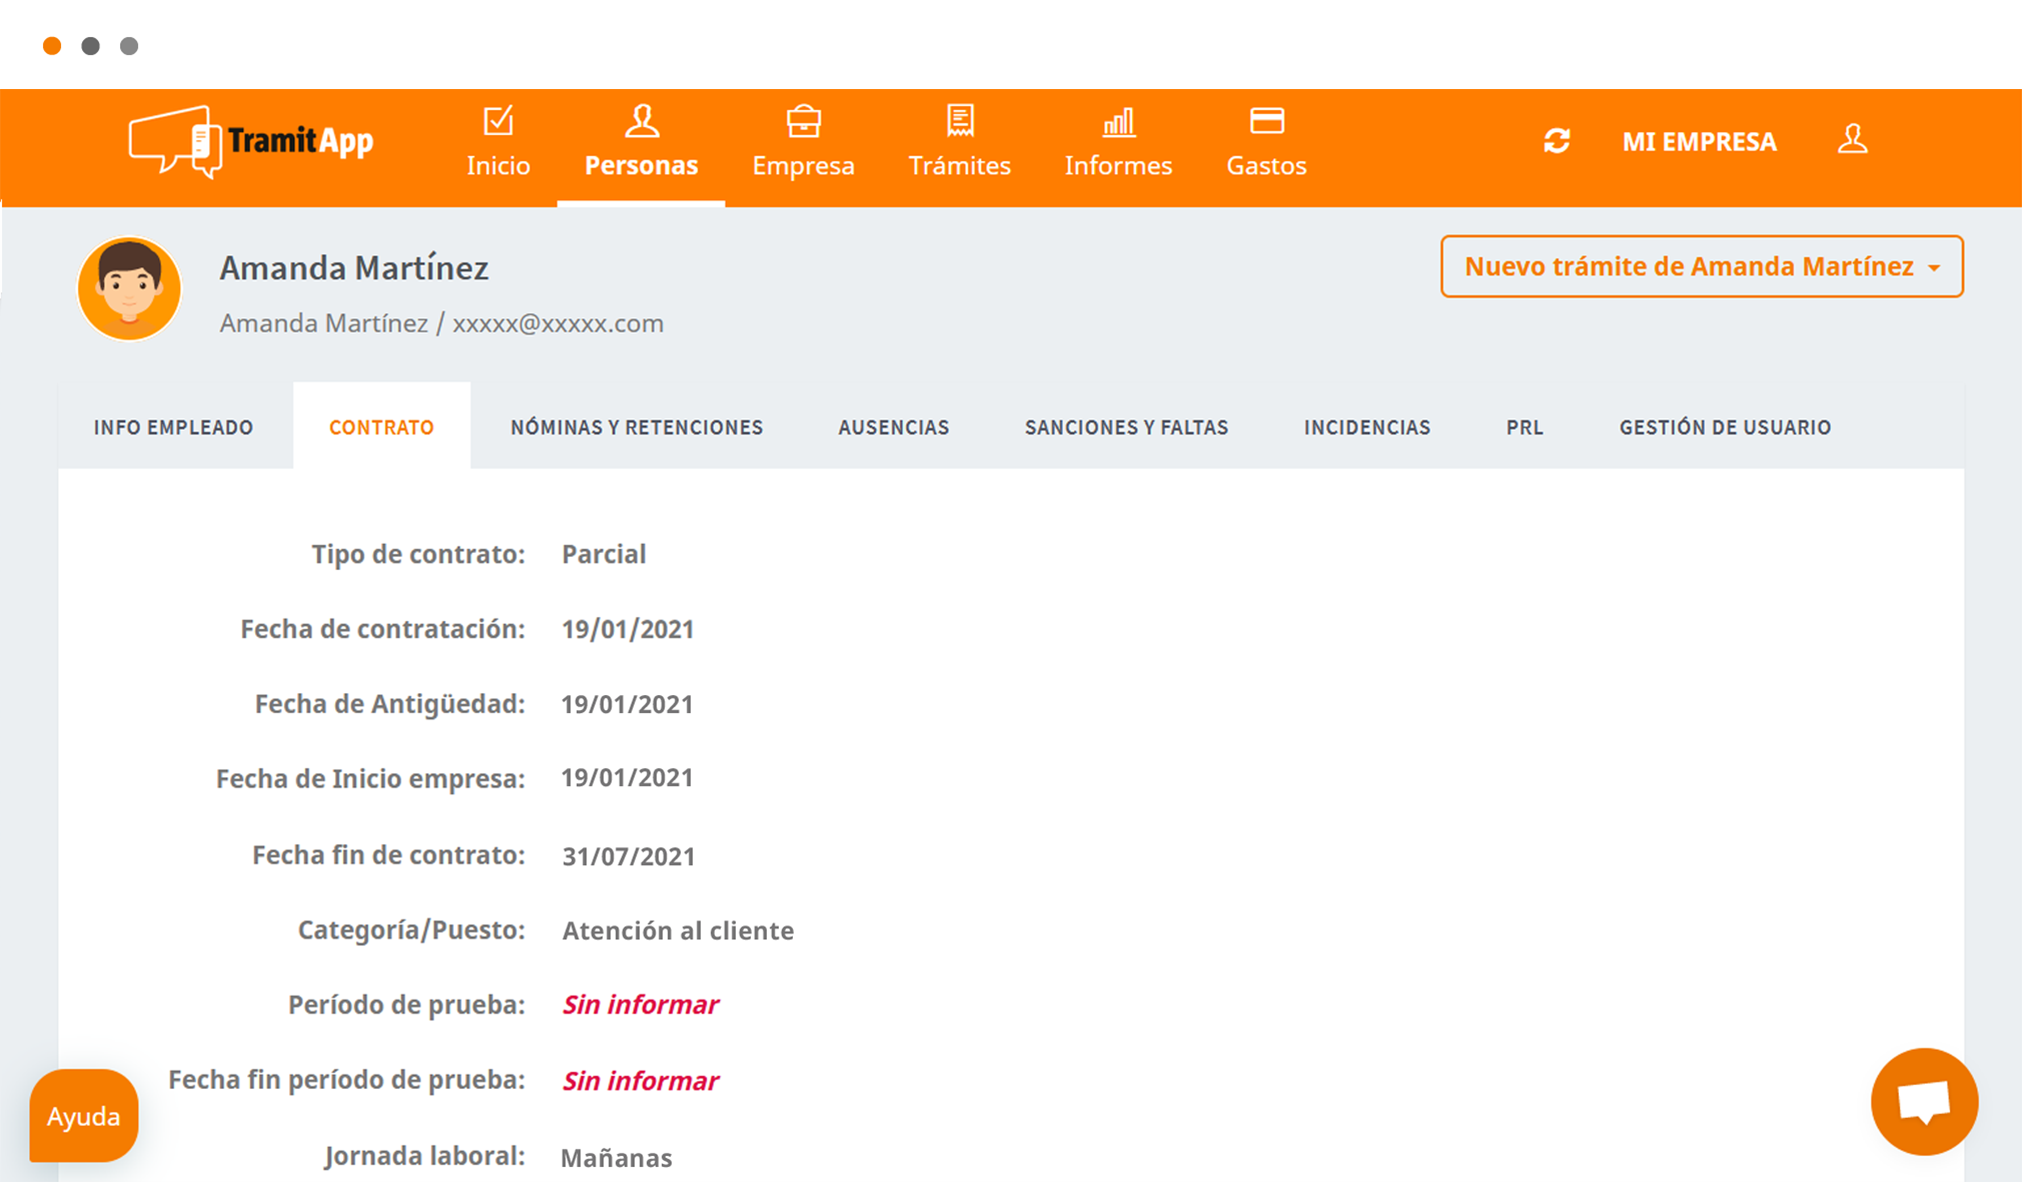Screen dimensions: 2022x1182
Task: Click the Jornada laboral label
Action: point(425,1156)
